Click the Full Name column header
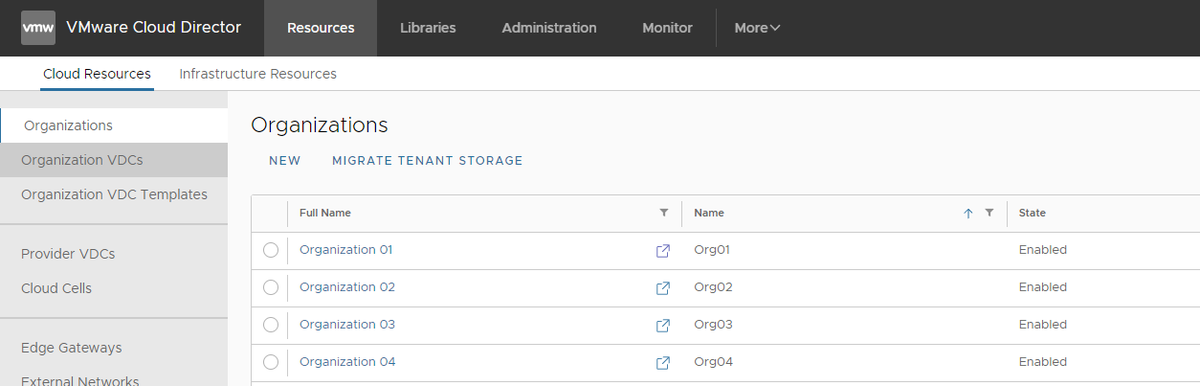 (325, 213)
